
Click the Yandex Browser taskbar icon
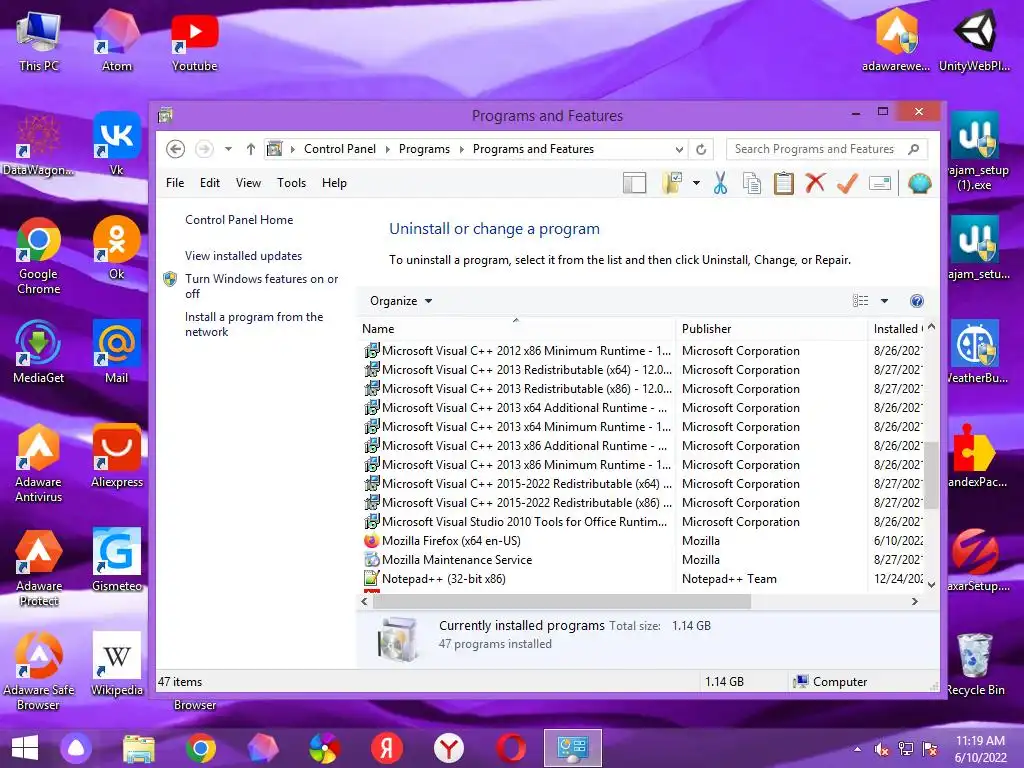[449, 748]
